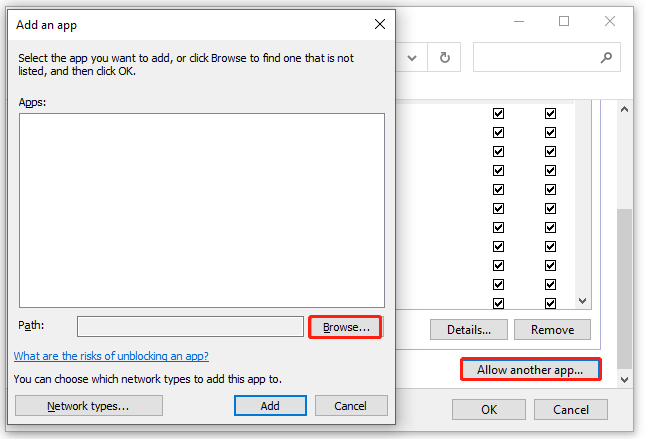
Task: Cancel the Add an app dialog
Action: tap(351, 406)
